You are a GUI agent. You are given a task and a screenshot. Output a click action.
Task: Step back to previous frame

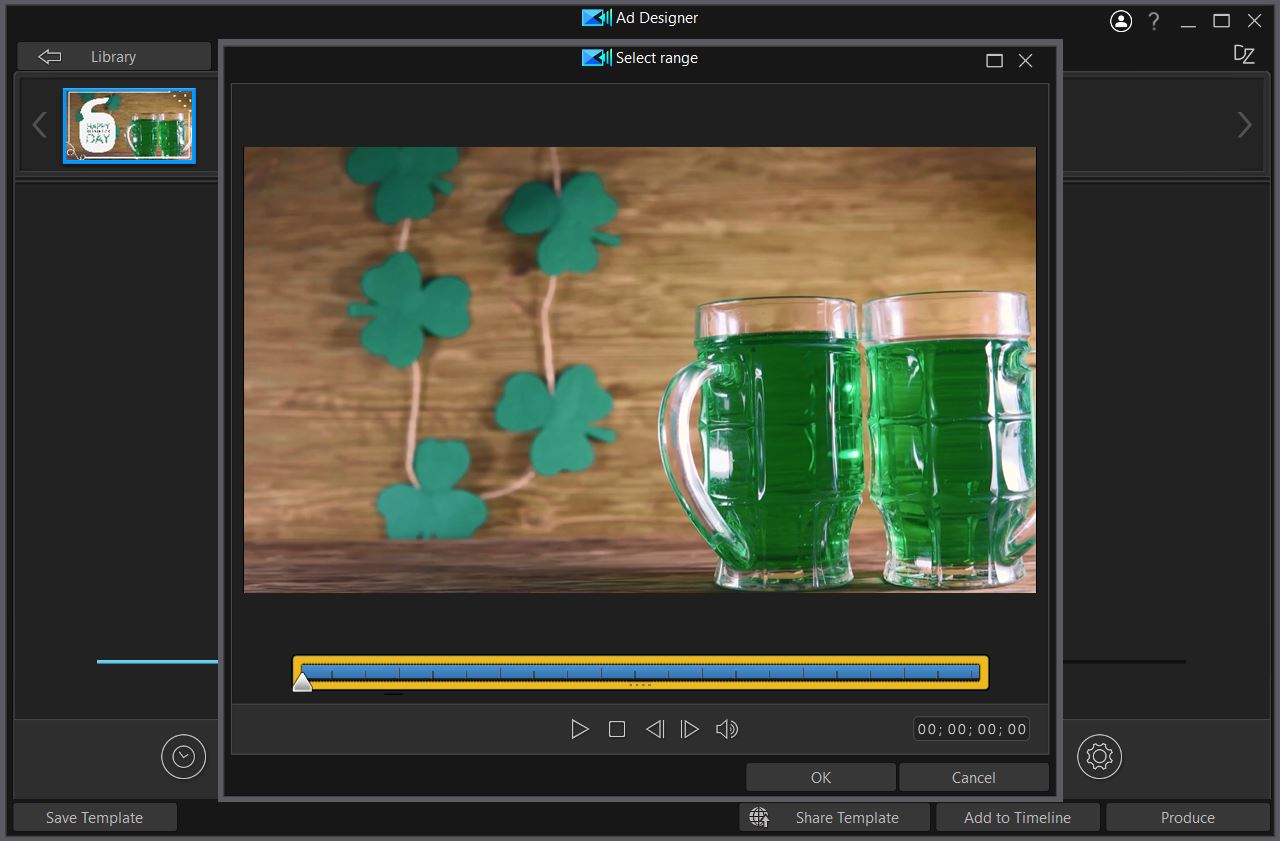click(x=654, y=729)
